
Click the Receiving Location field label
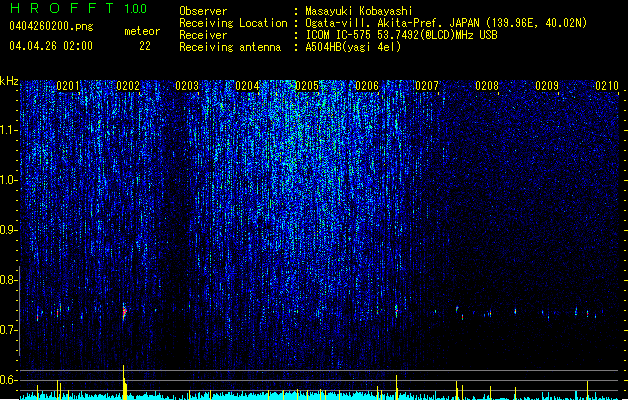[233, 23]
